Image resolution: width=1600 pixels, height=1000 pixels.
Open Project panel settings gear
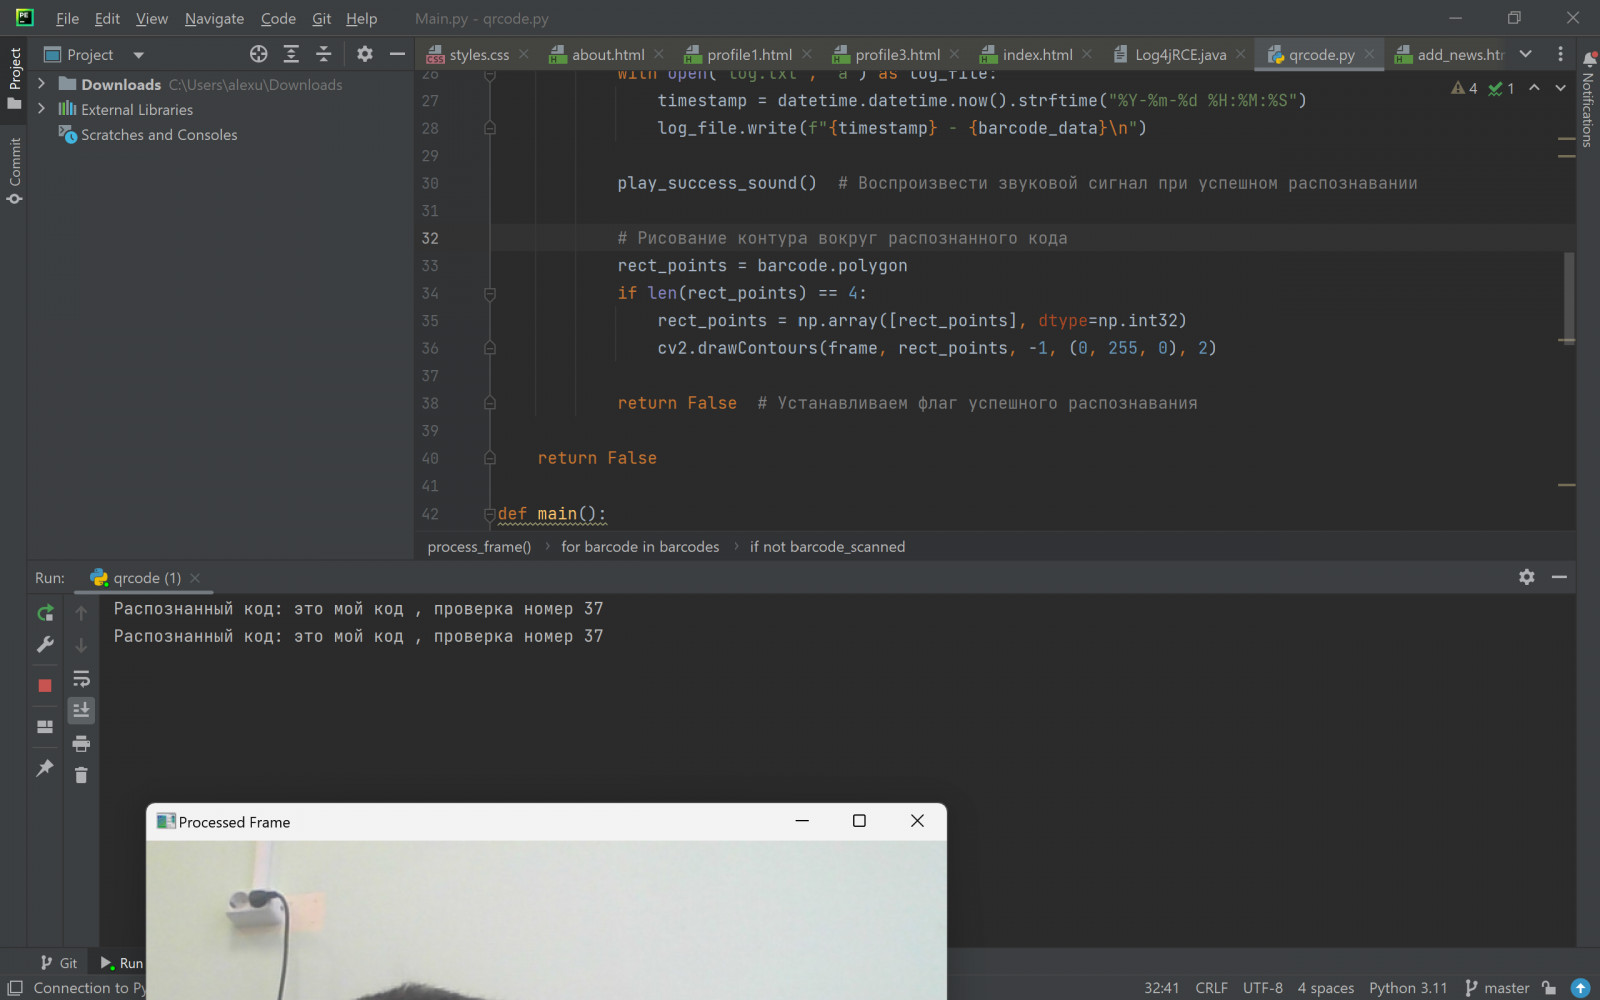[x=365, y=54]
